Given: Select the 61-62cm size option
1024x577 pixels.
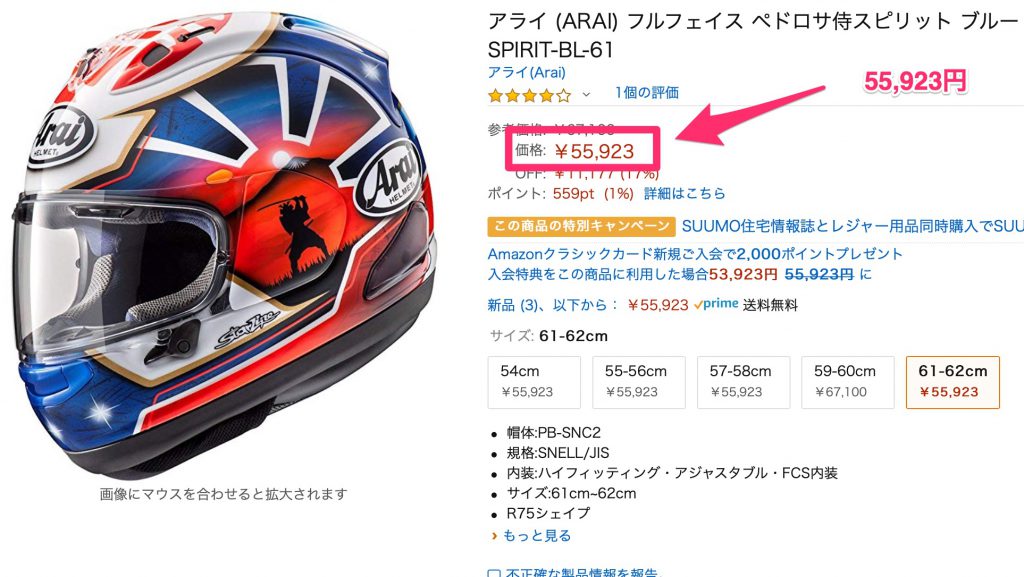Looking at the screenshot, I should (953, 382).
